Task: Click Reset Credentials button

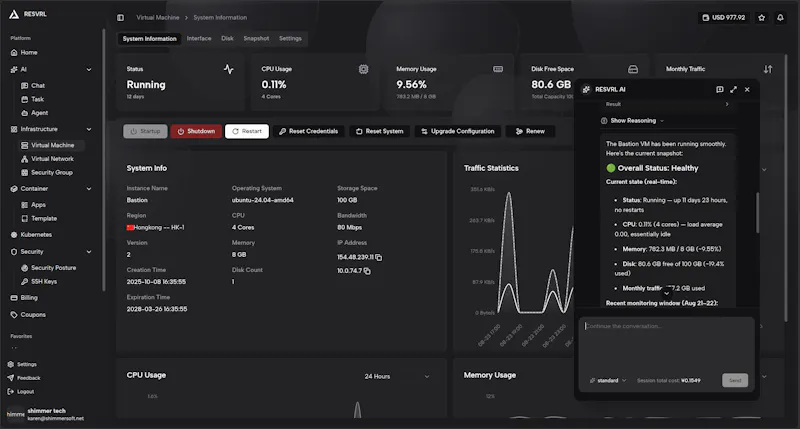Action: [309, 132]
